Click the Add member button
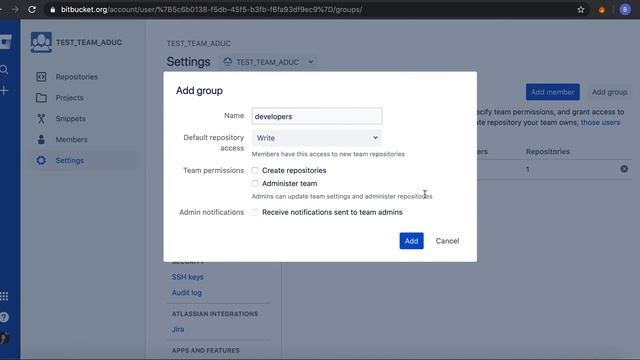This screenshot has height=360, width=640. [x=553, y=92]
